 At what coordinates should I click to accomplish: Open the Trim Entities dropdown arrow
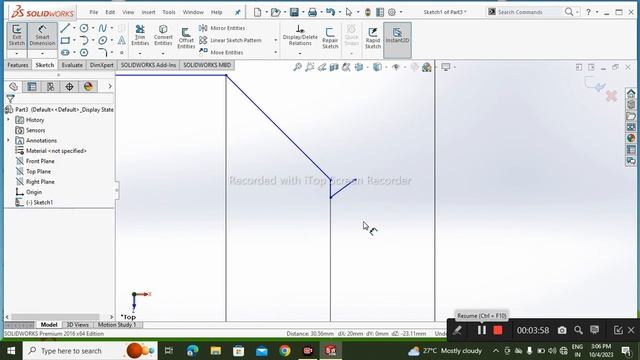140,53
